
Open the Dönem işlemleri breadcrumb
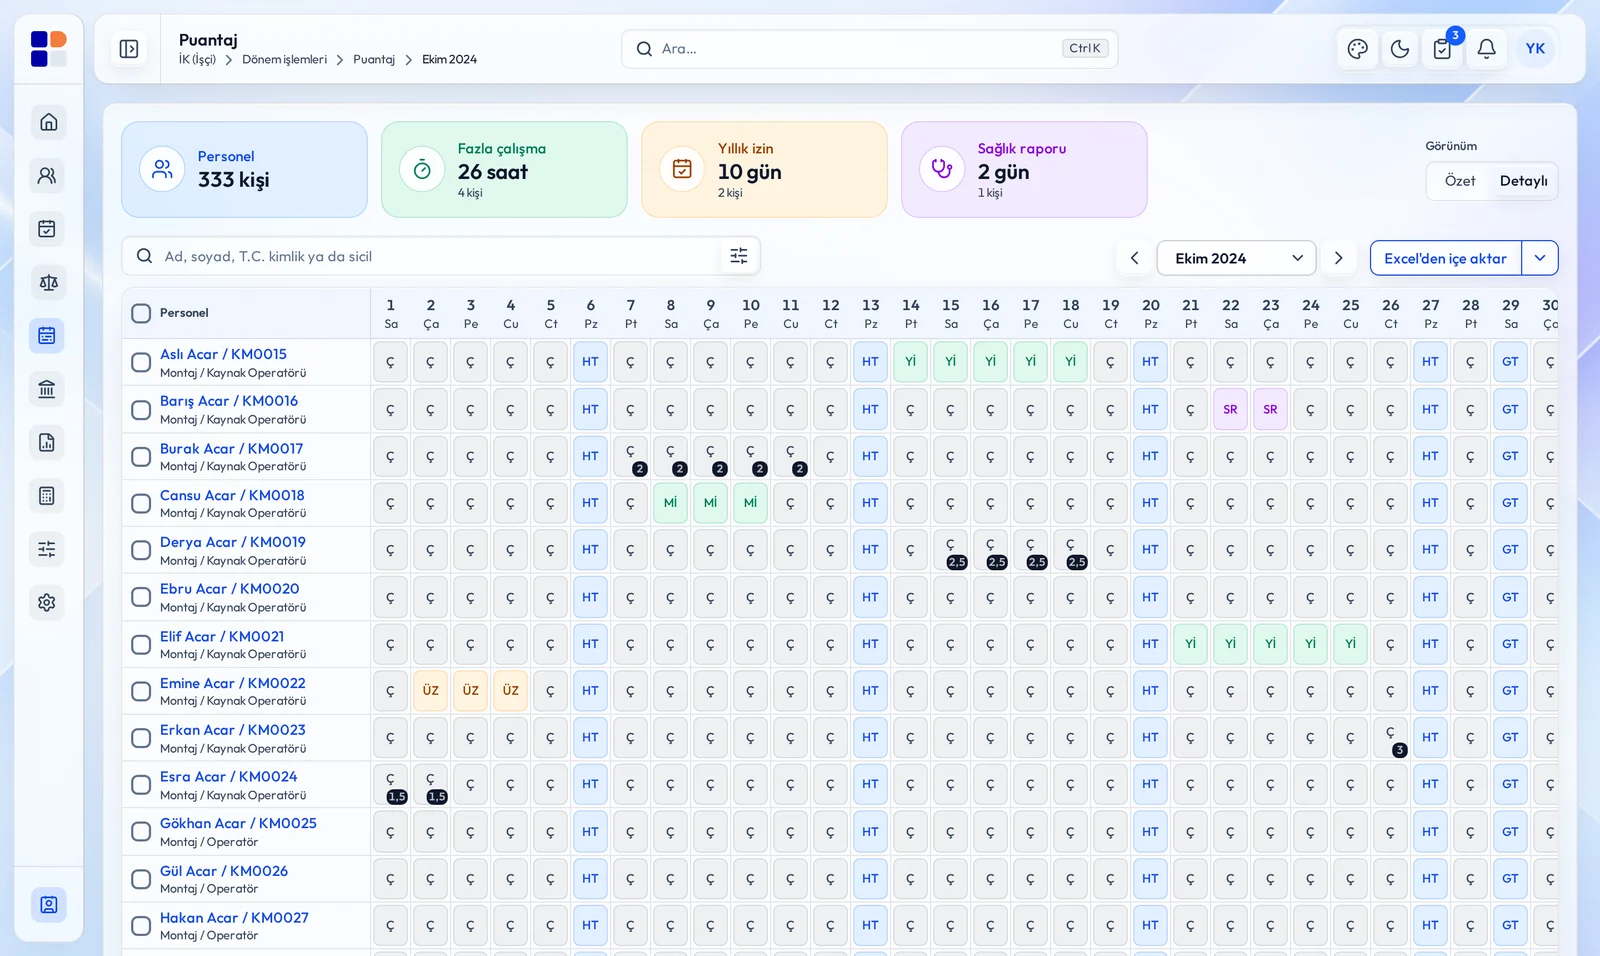[x=284, y=60]
